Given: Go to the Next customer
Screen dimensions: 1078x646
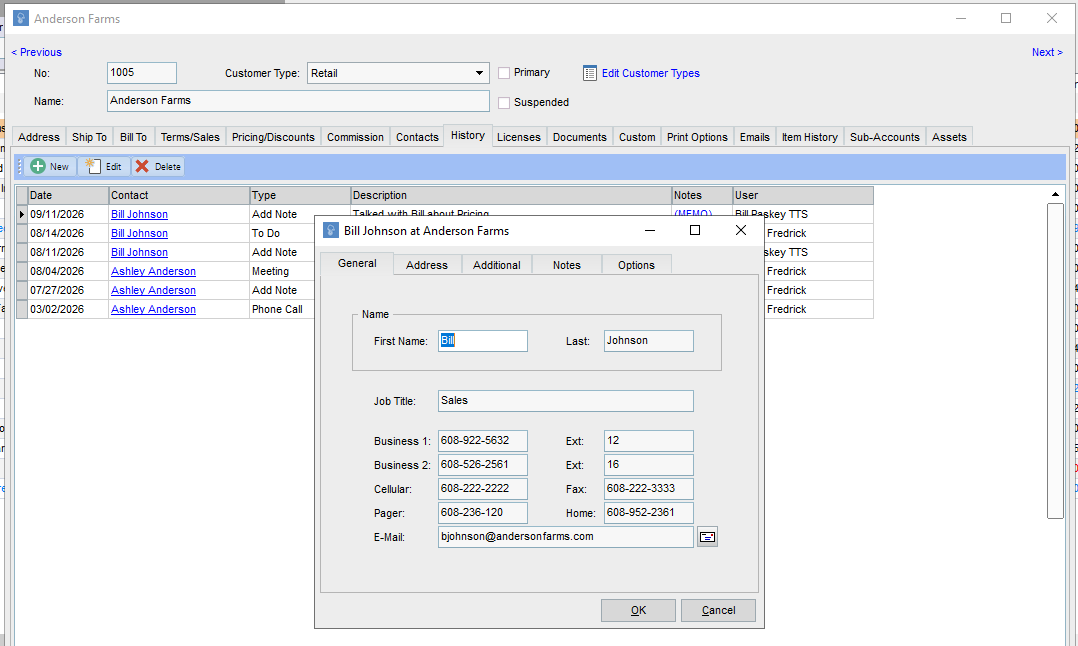Looking at the screenshot, I should point(1047,52).
